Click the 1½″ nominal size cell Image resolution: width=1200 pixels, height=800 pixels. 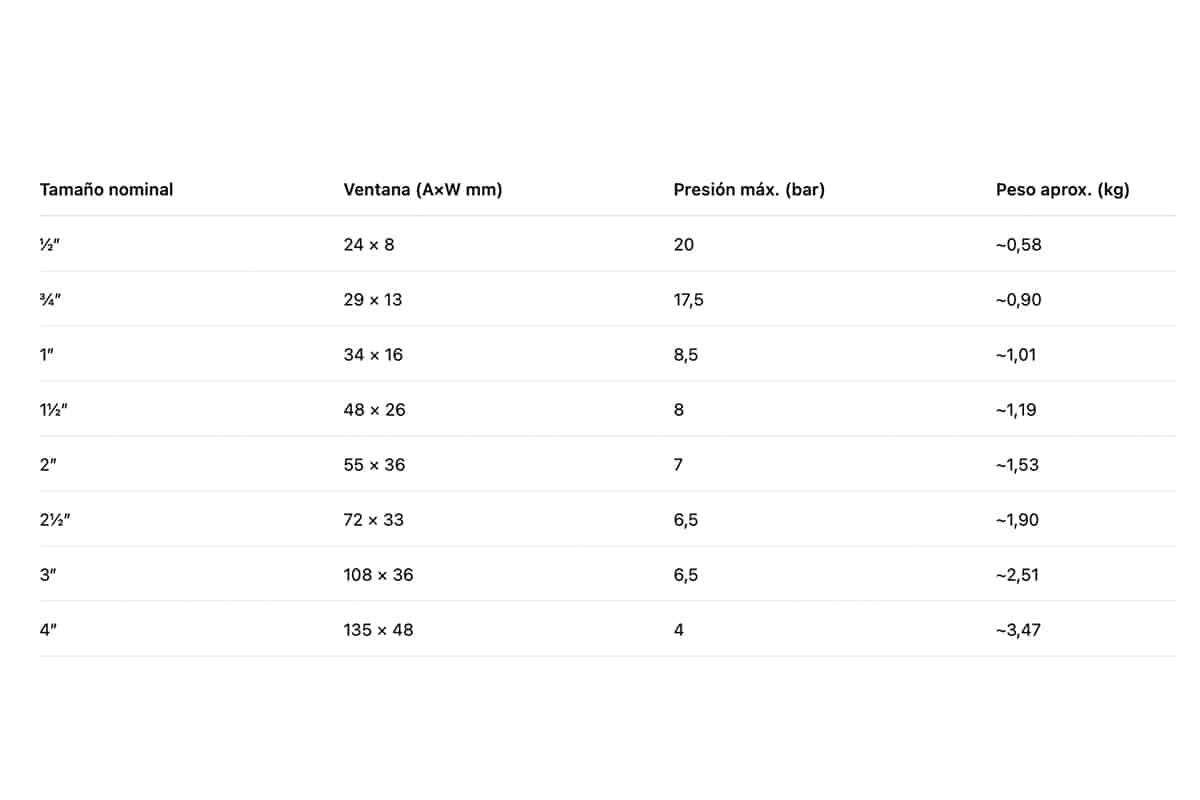point(52,409)
